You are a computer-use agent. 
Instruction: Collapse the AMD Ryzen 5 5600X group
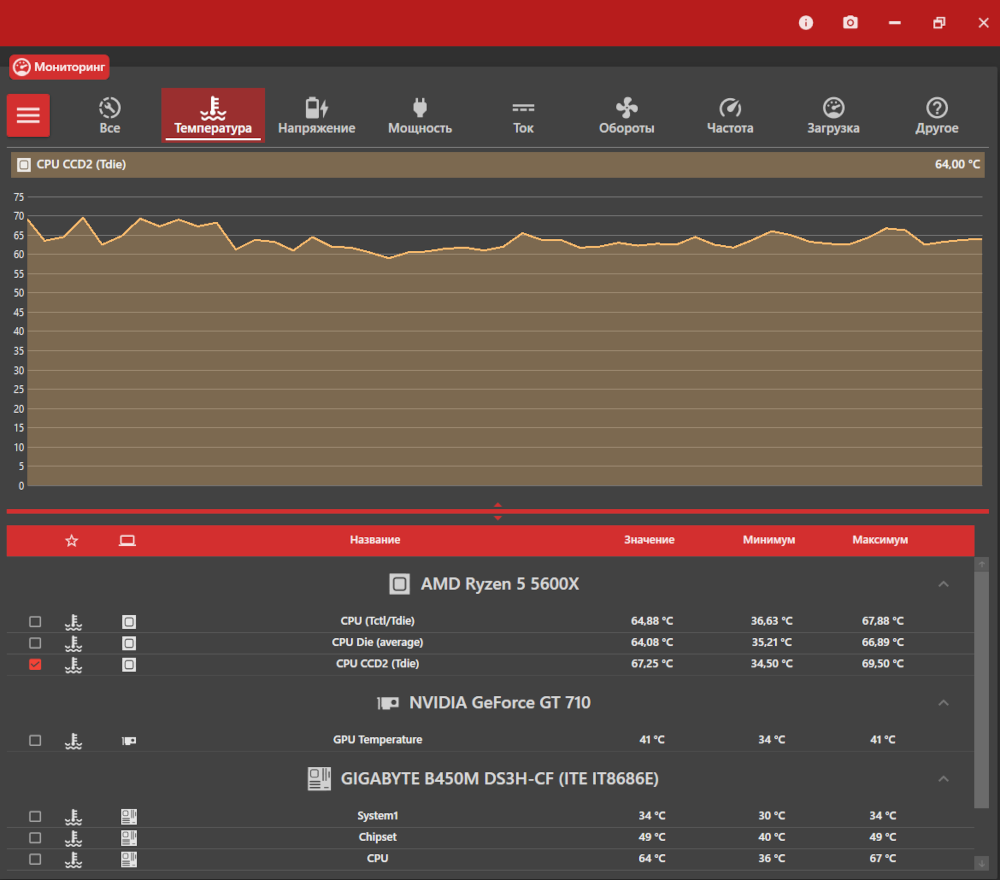coord(943,584)
